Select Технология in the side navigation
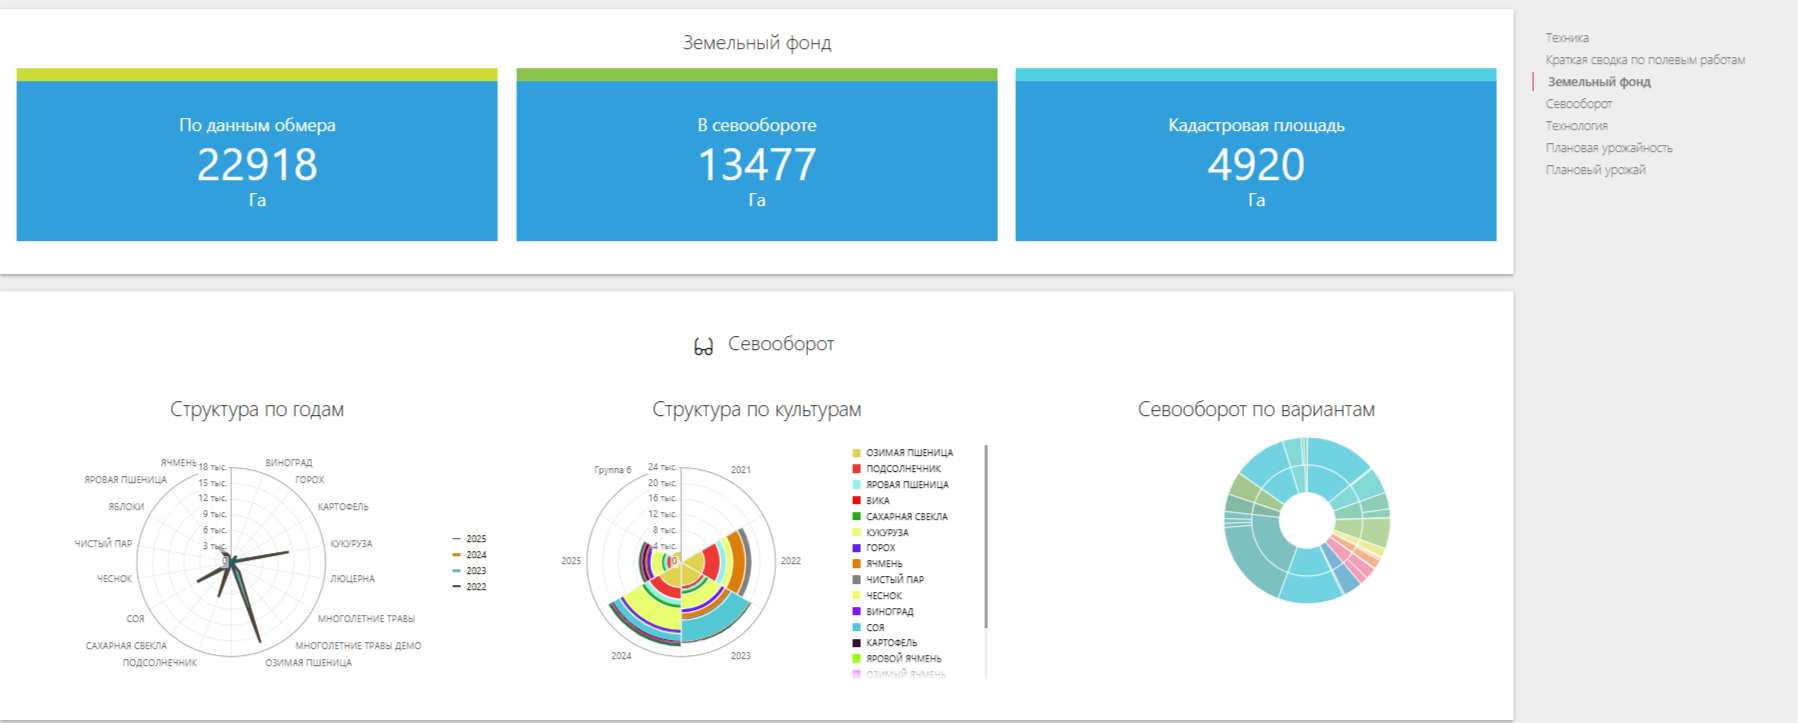 tap(1576, 126)
